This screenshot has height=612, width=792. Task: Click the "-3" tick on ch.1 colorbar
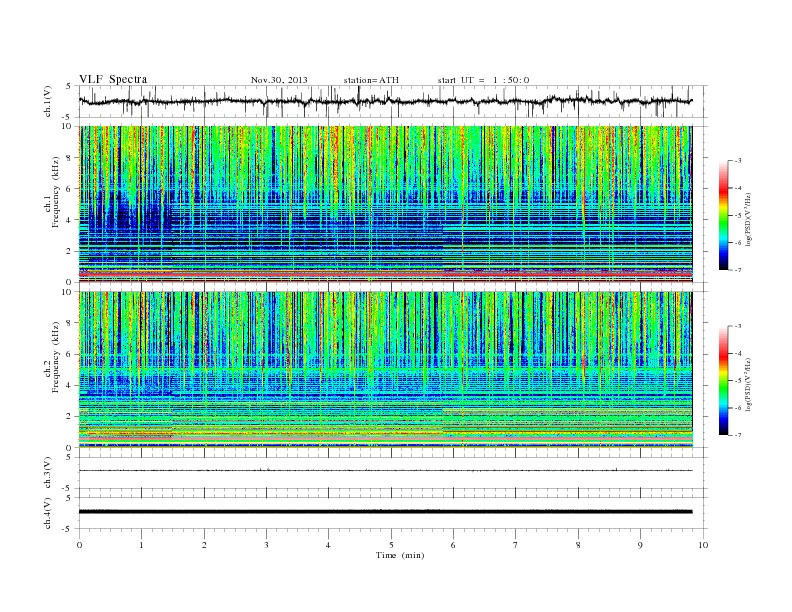738,161
